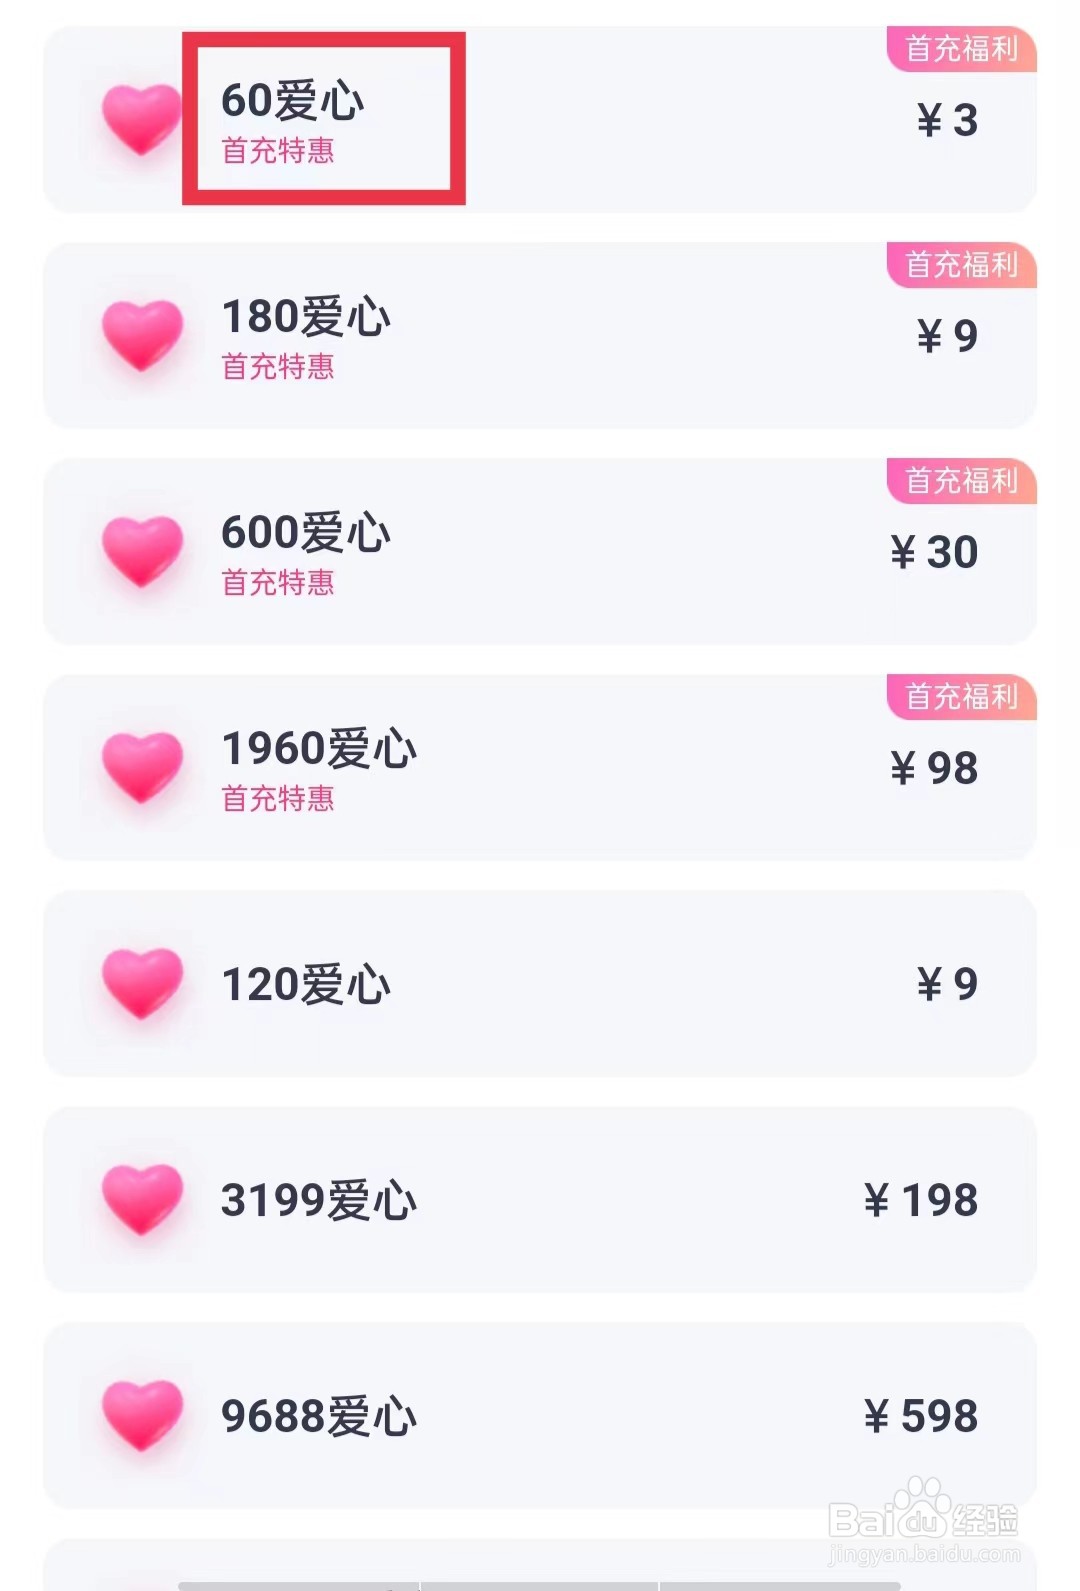Choose the 1960爱心 package label
This screenshot has width=1080, height=1591.
[319, 748]
